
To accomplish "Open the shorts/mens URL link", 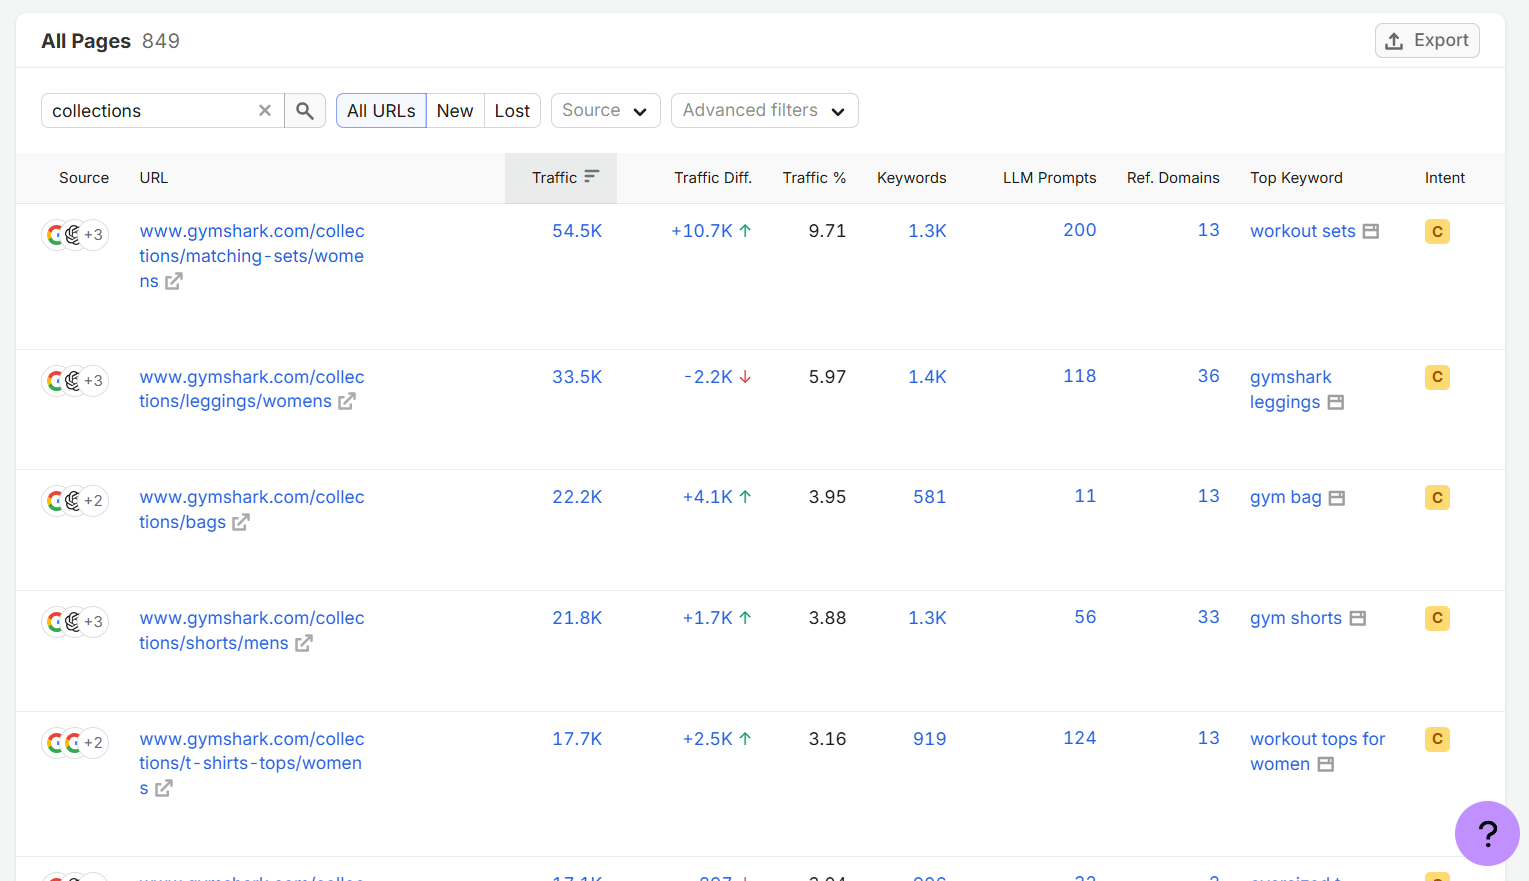I will click(x=251, y=631).
